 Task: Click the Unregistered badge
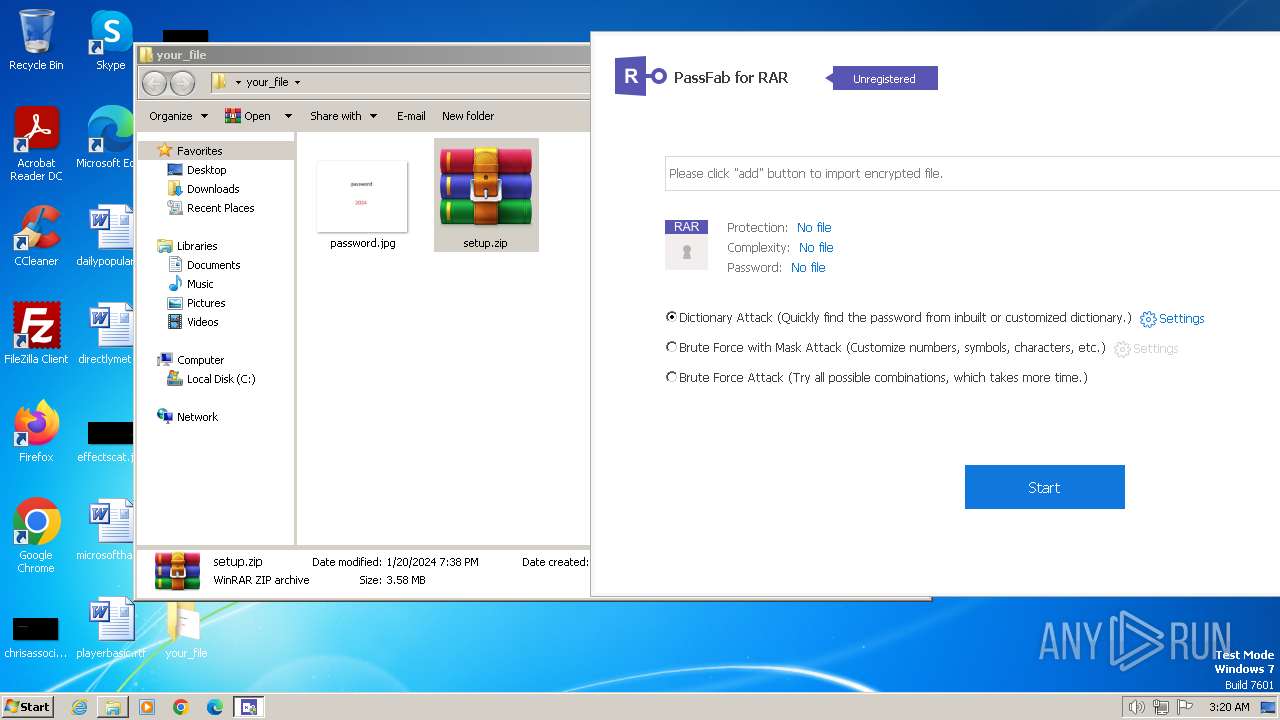[885, 78]
